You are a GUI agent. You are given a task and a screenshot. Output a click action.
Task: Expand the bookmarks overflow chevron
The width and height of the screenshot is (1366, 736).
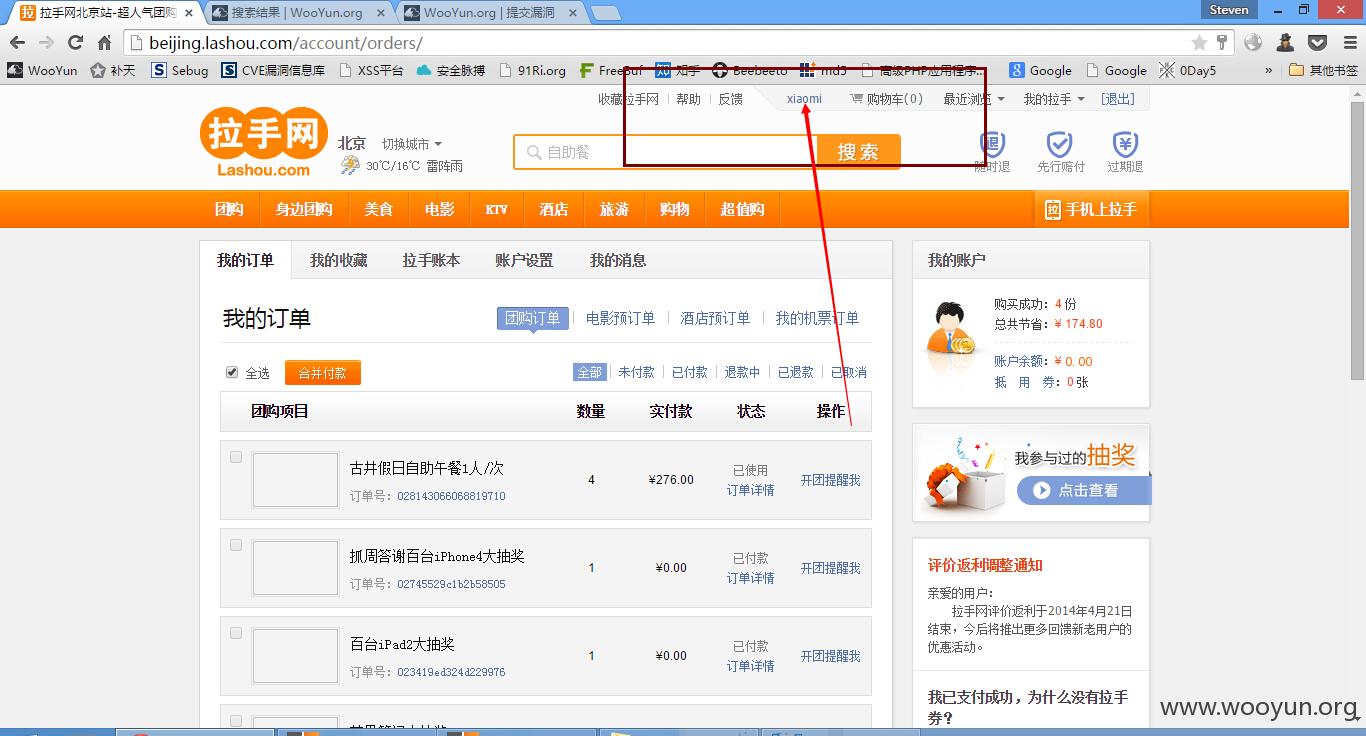pyautogui.click(x=1269, y=70)
